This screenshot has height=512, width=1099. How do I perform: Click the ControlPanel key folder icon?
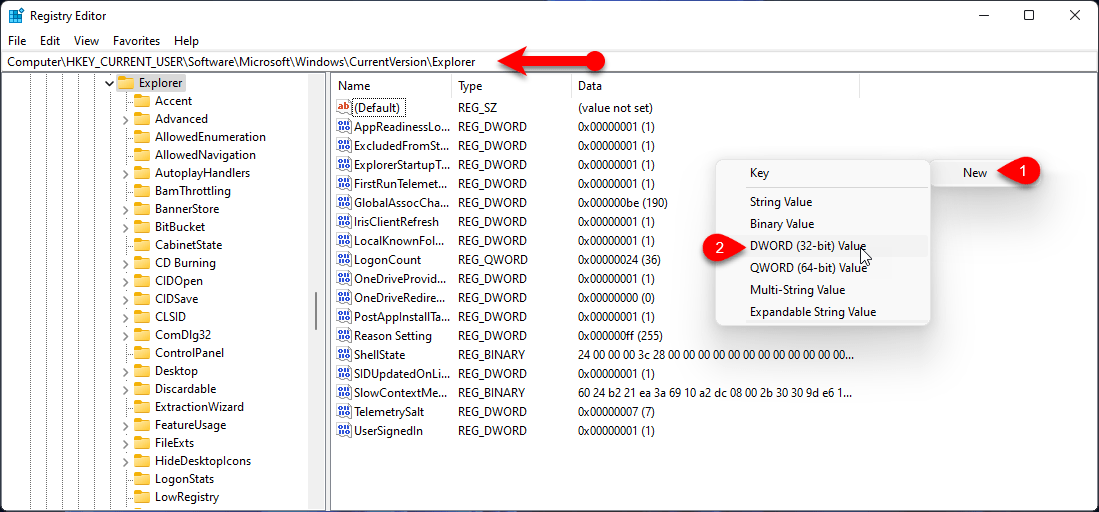(142, 353)
